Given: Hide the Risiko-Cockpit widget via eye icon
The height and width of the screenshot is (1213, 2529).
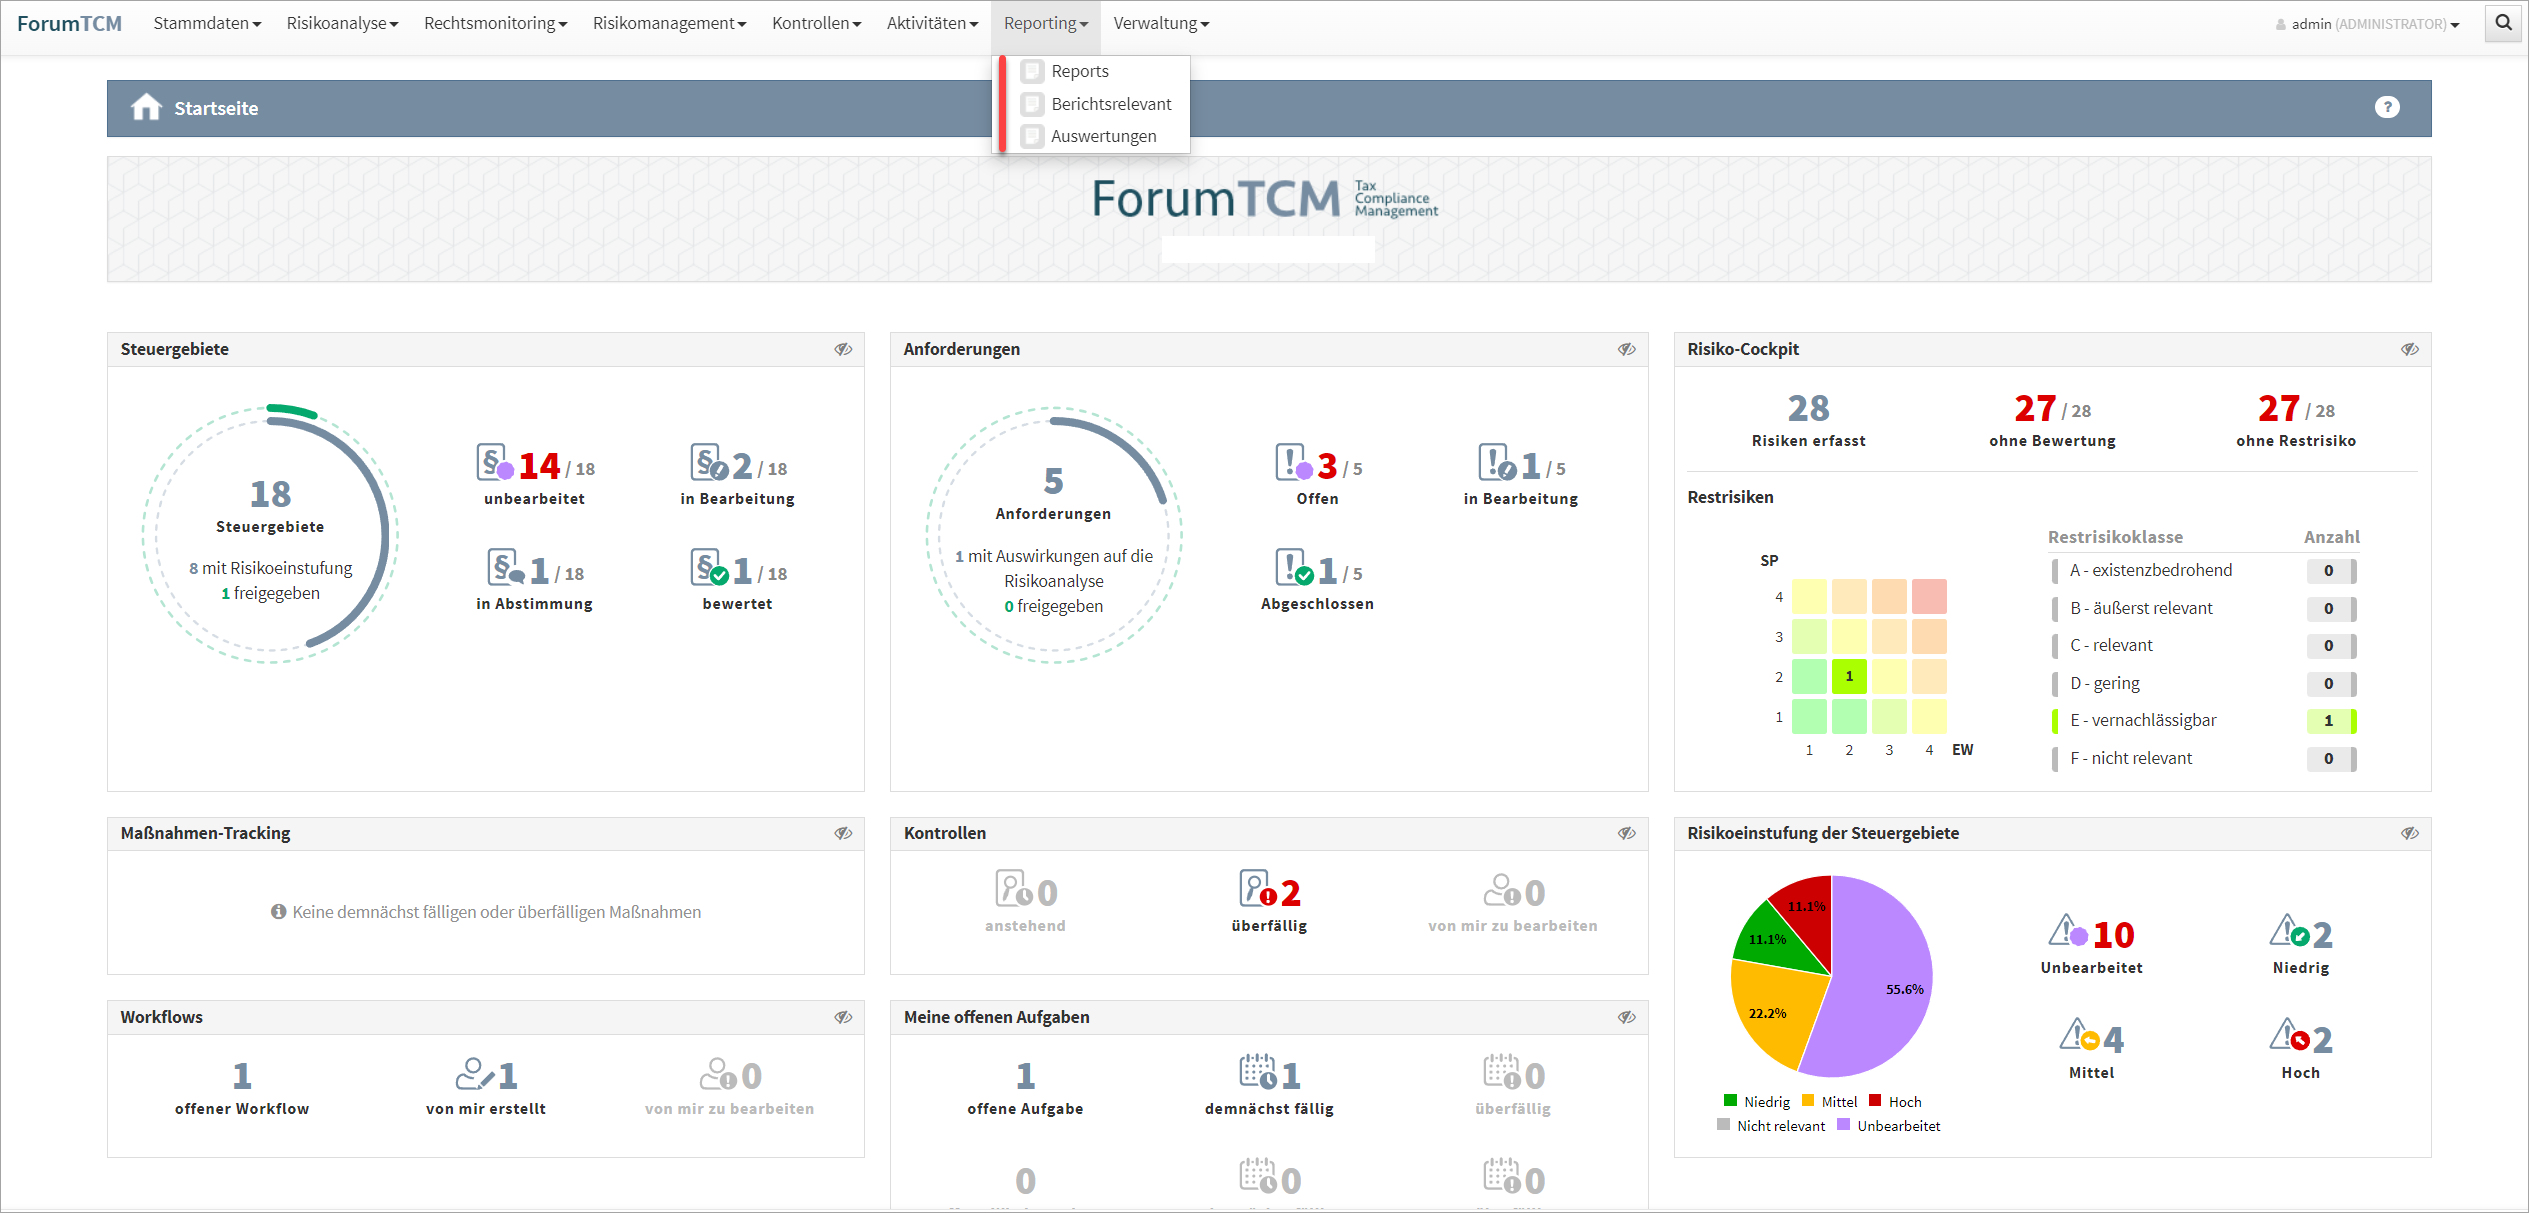Looking at the screenshot, I should [2409, 349].
